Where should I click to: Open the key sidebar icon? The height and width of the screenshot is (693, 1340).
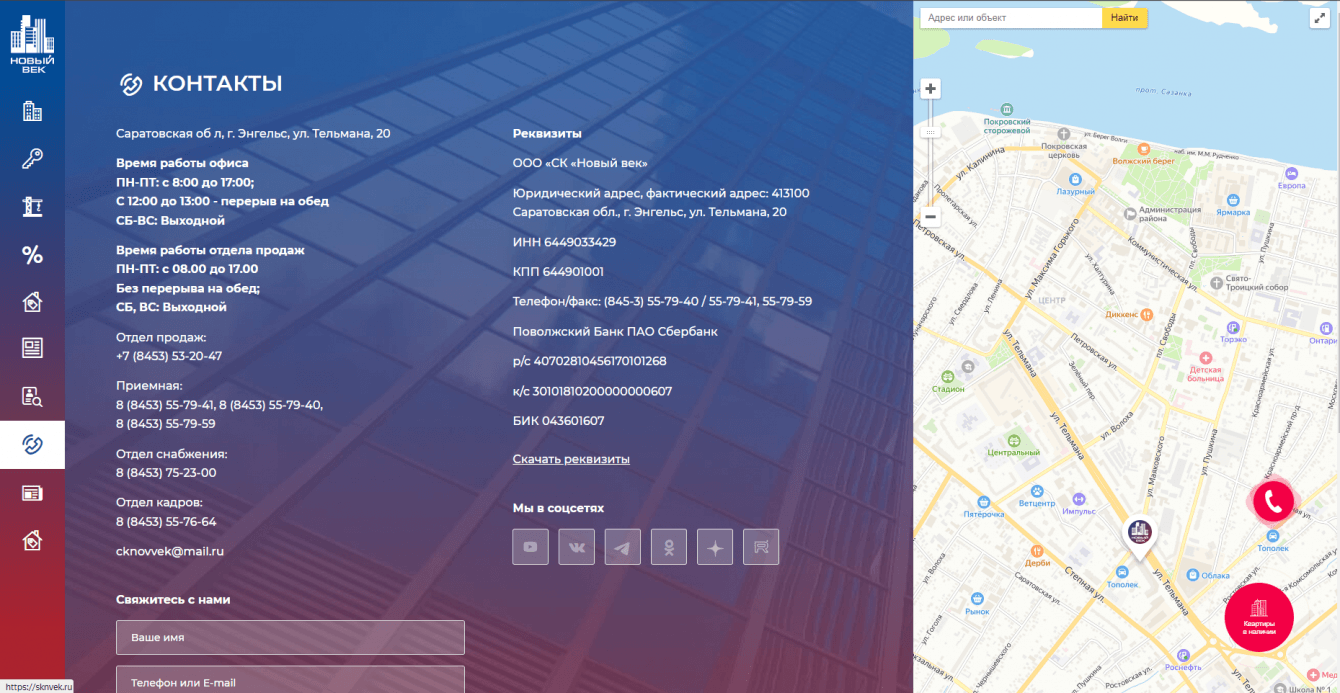pos(32,159)
